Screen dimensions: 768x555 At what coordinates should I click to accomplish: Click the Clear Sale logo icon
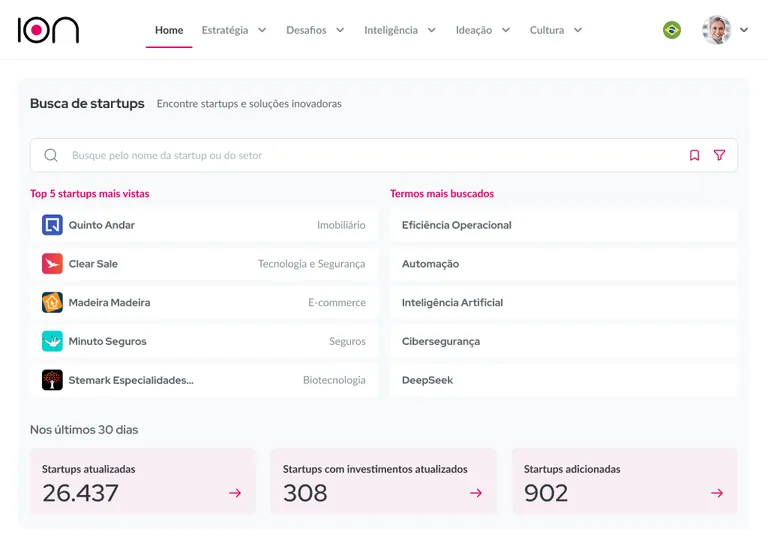coord(52,264)
